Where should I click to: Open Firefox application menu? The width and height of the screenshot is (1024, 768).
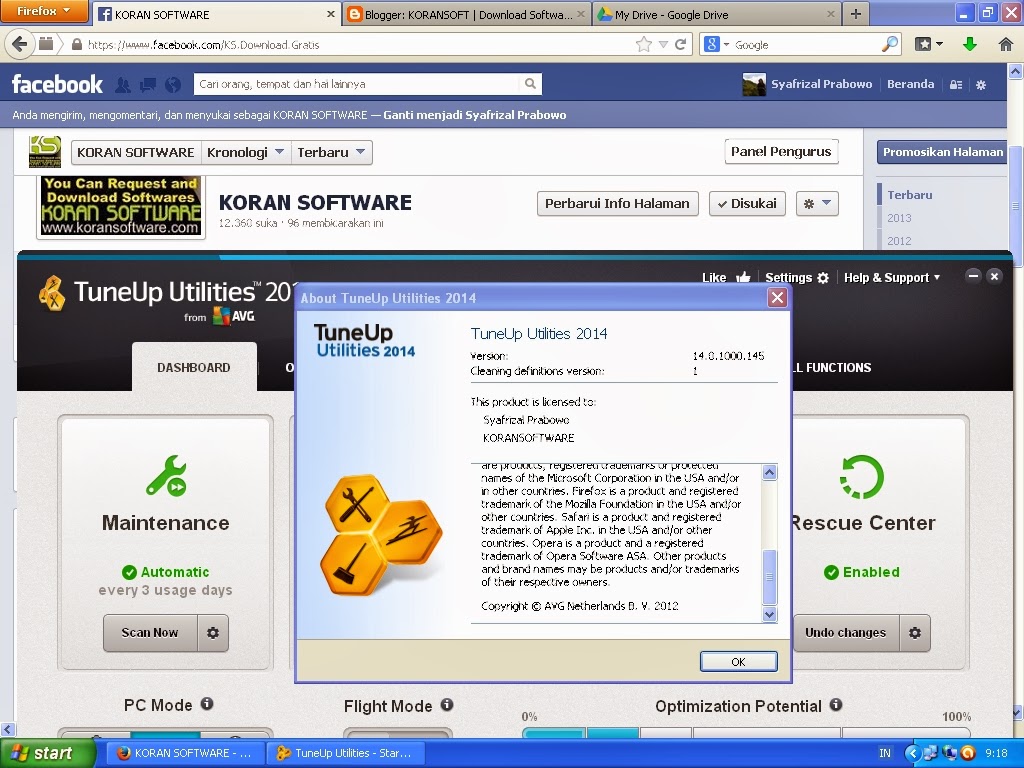coord(44,11)
